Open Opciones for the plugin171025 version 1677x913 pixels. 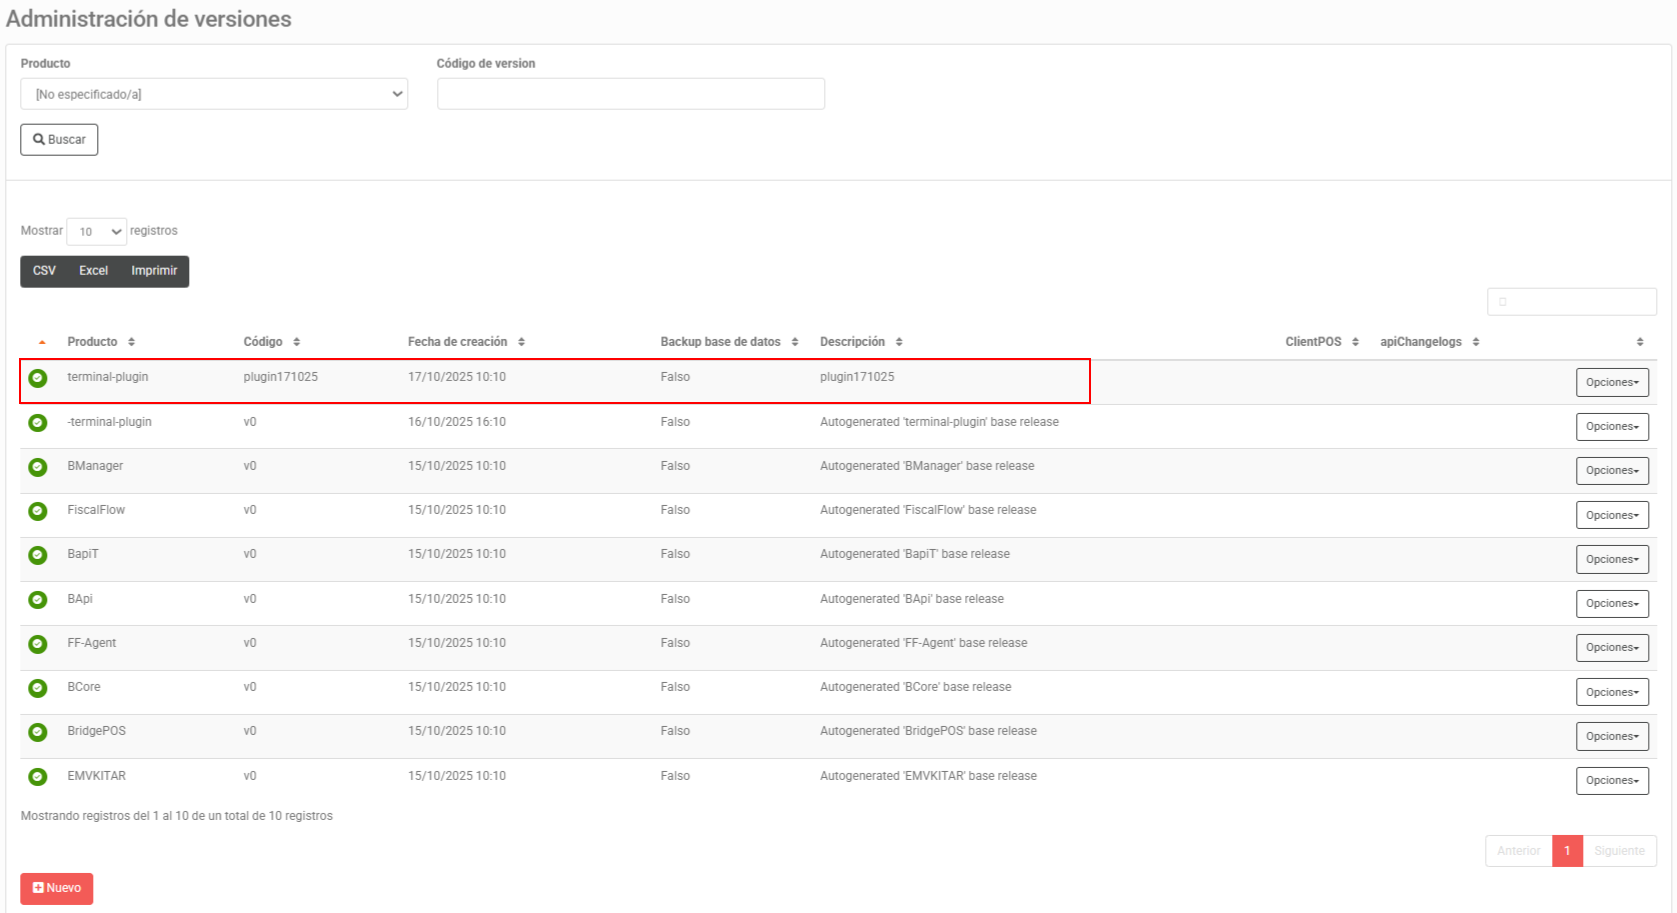coord(1612,383)
